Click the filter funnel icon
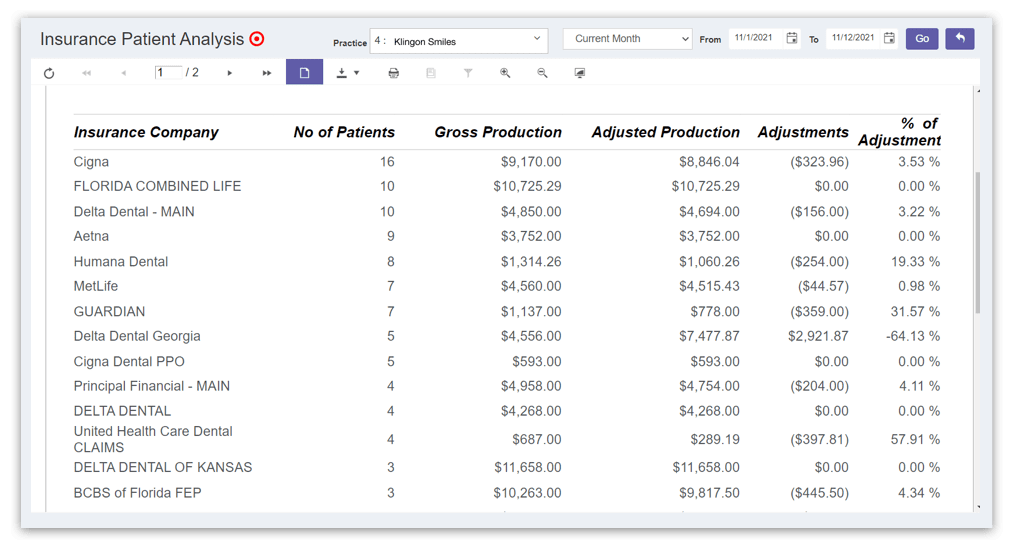 [468, 73]
